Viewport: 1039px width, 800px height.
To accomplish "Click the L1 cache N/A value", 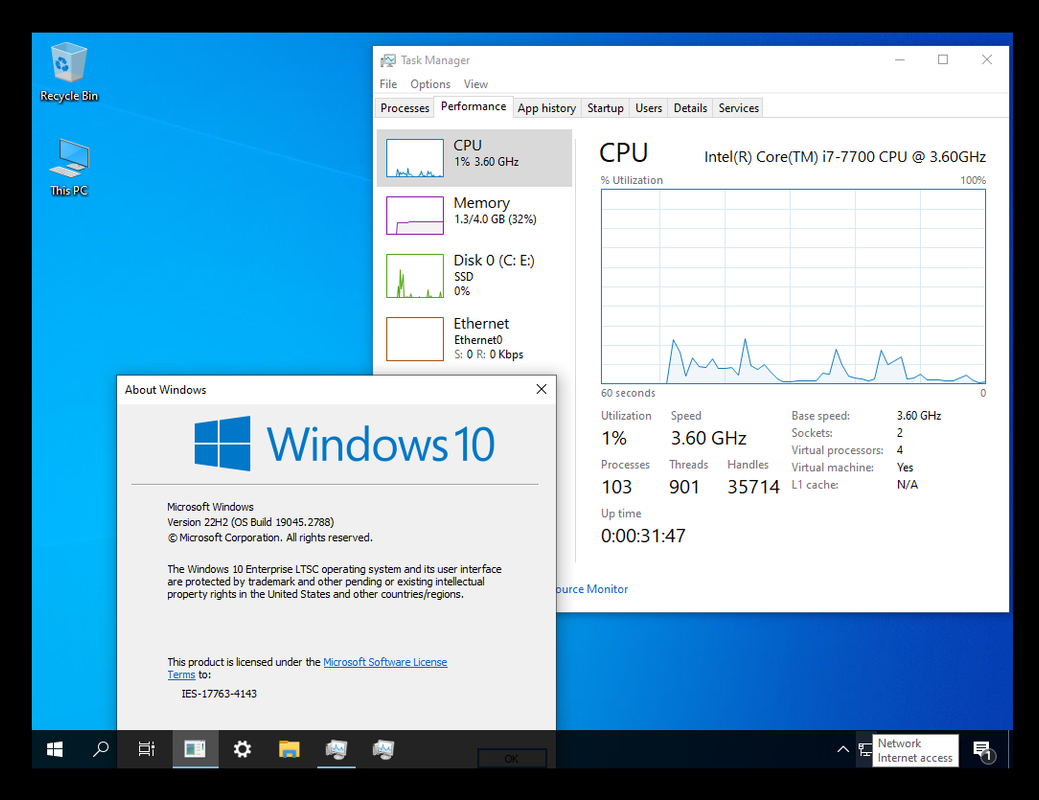I will tap(907, 485).
